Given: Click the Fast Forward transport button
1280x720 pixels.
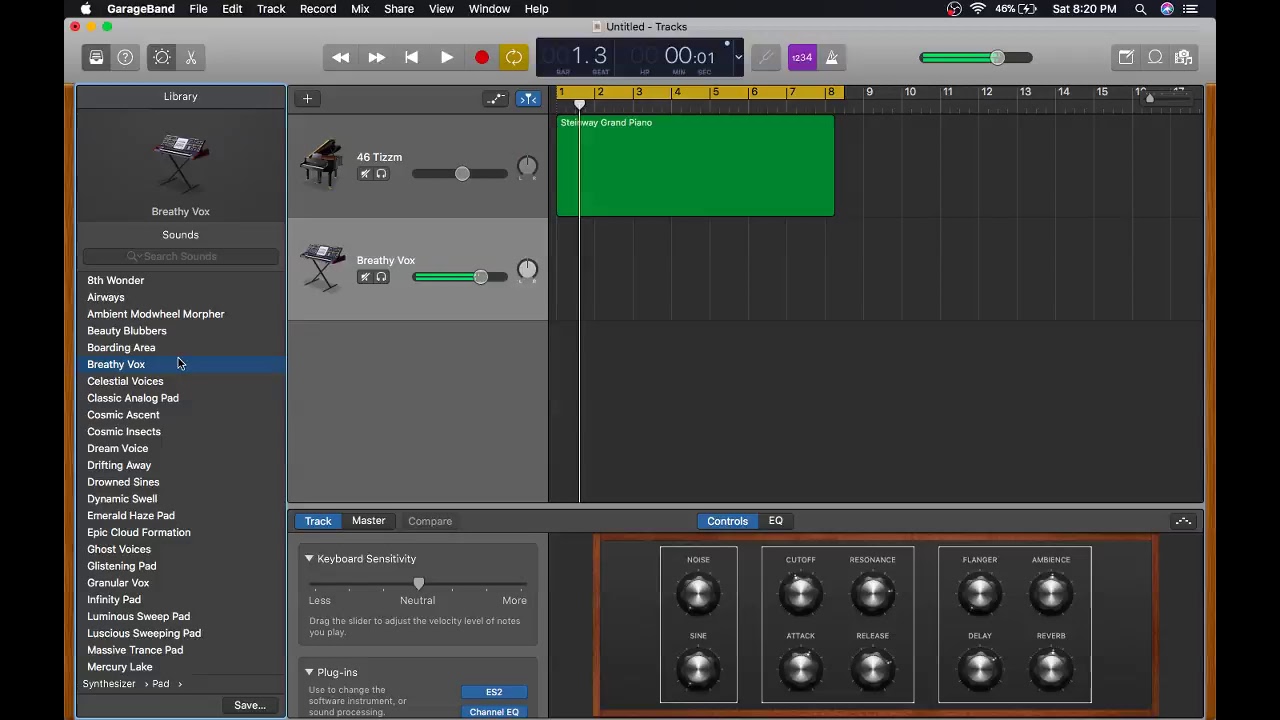Looking at the screenshot, I should point(376,58).
